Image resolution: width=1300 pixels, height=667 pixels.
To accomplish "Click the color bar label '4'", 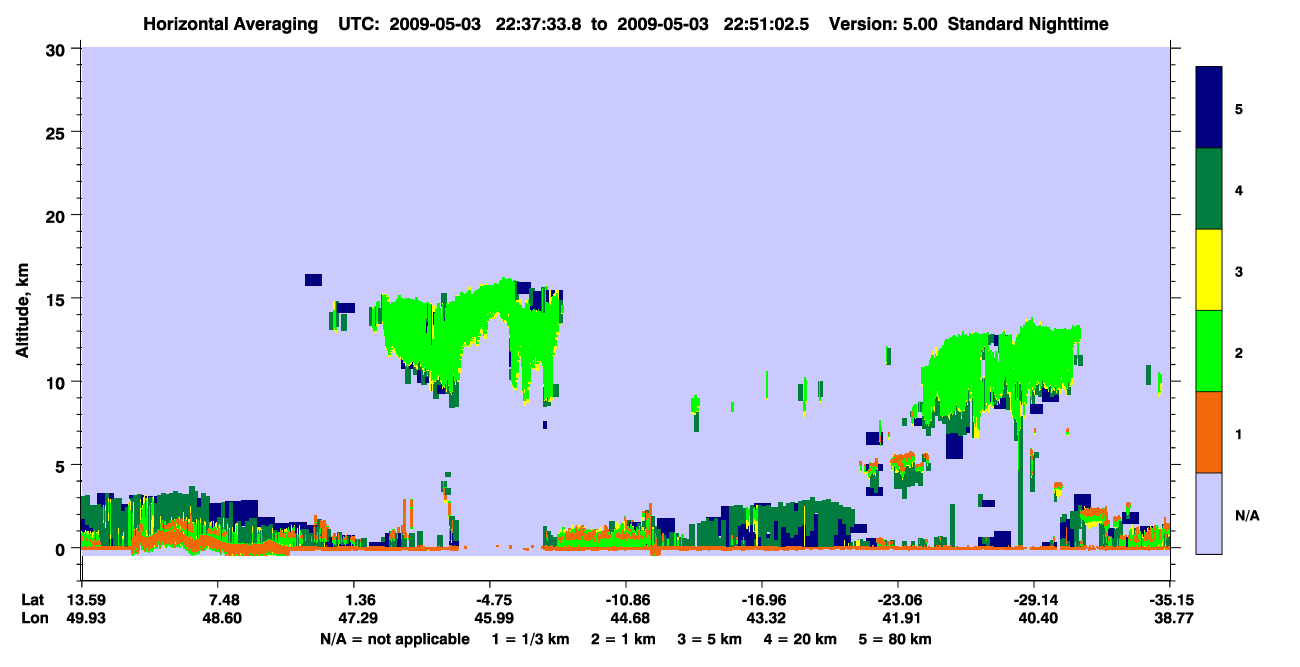I will click(x=1239, y=189).
